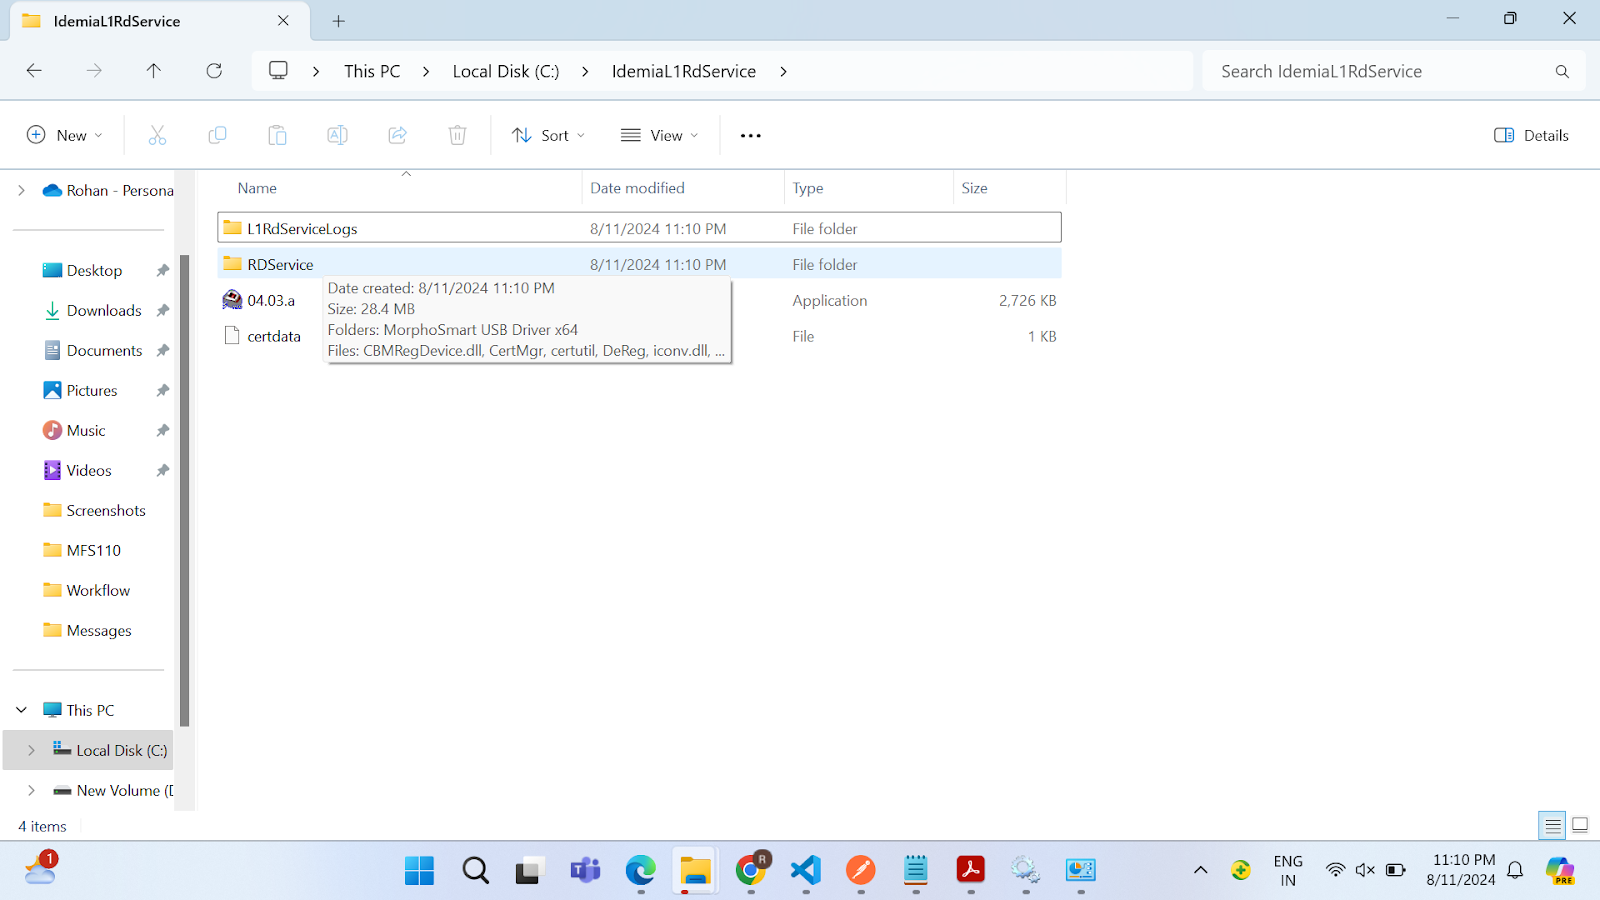The image size is (1600, 900).
Task: Close the IdemiaL1RdService tab
Action: [x=283, y=21]
